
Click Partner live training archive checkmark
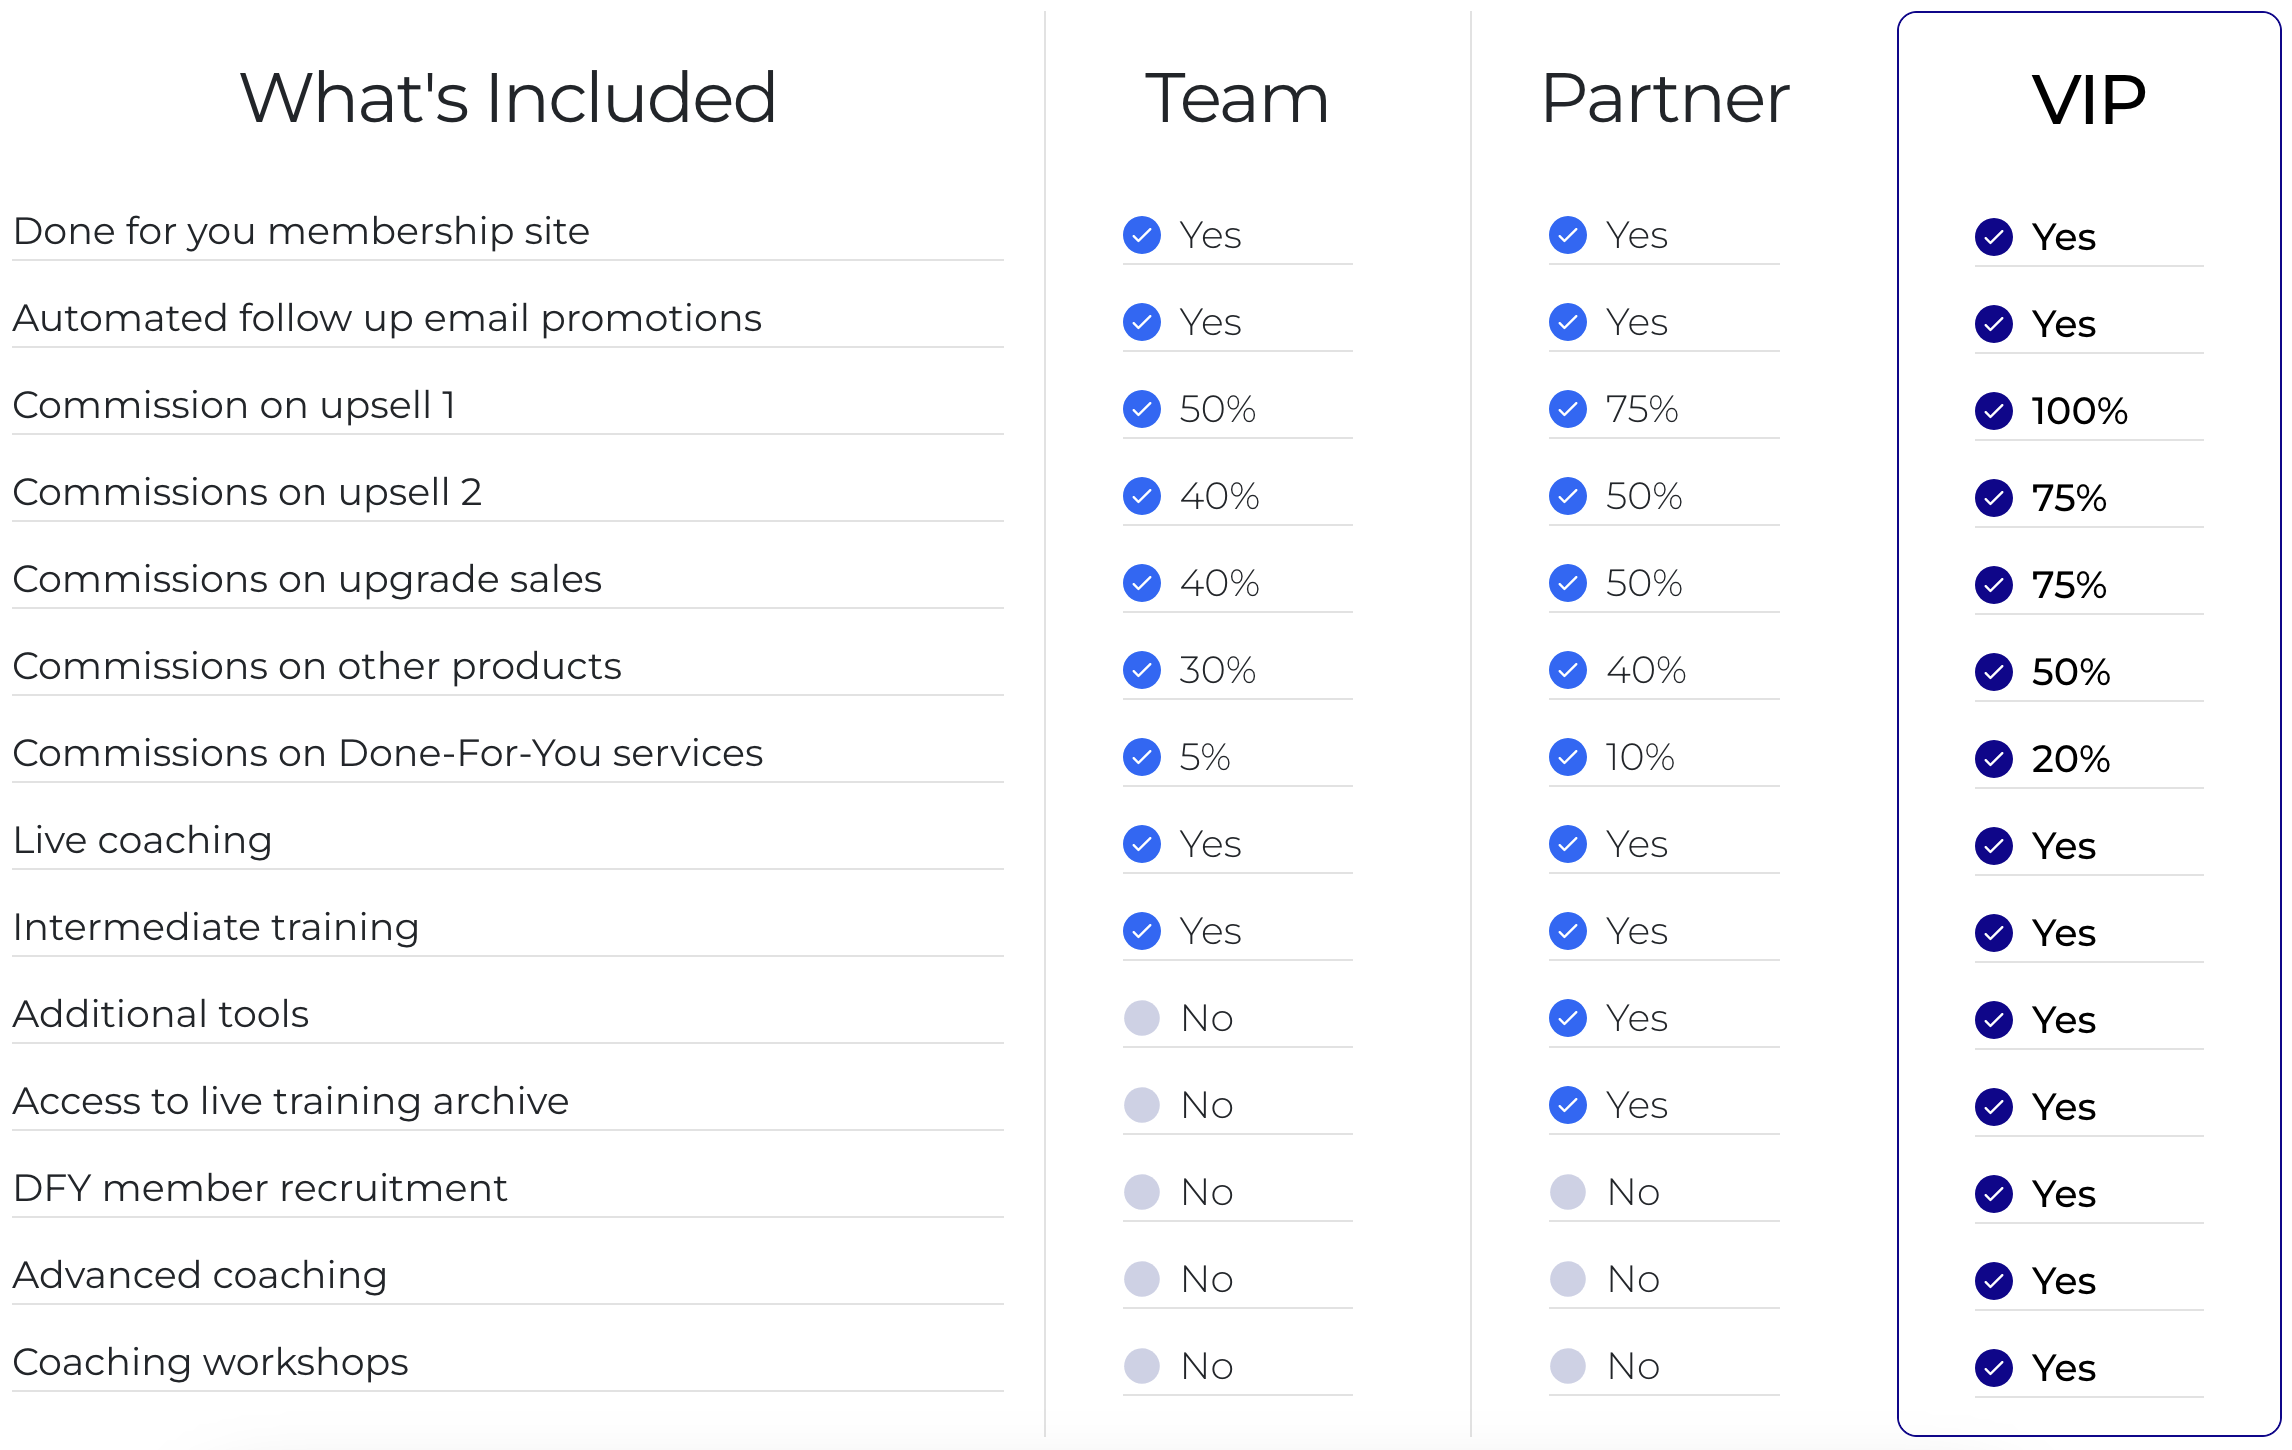(1567, 1105)
